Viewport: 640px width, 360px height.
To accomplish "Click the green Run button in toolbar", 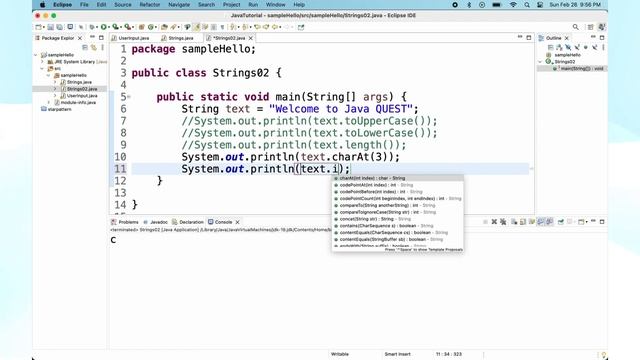I will coord(104,27).
